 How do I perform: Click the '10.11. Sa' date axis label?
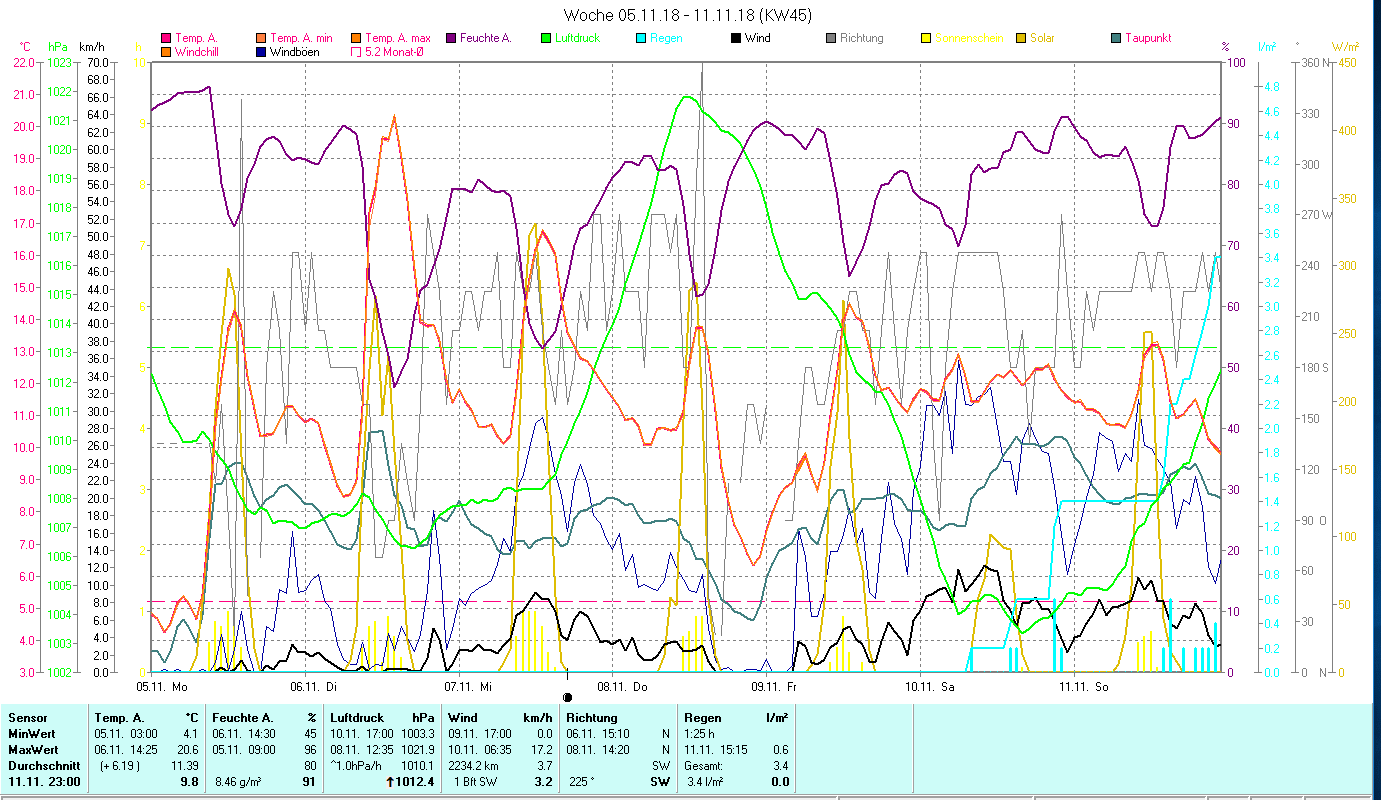tap(930, 686)
